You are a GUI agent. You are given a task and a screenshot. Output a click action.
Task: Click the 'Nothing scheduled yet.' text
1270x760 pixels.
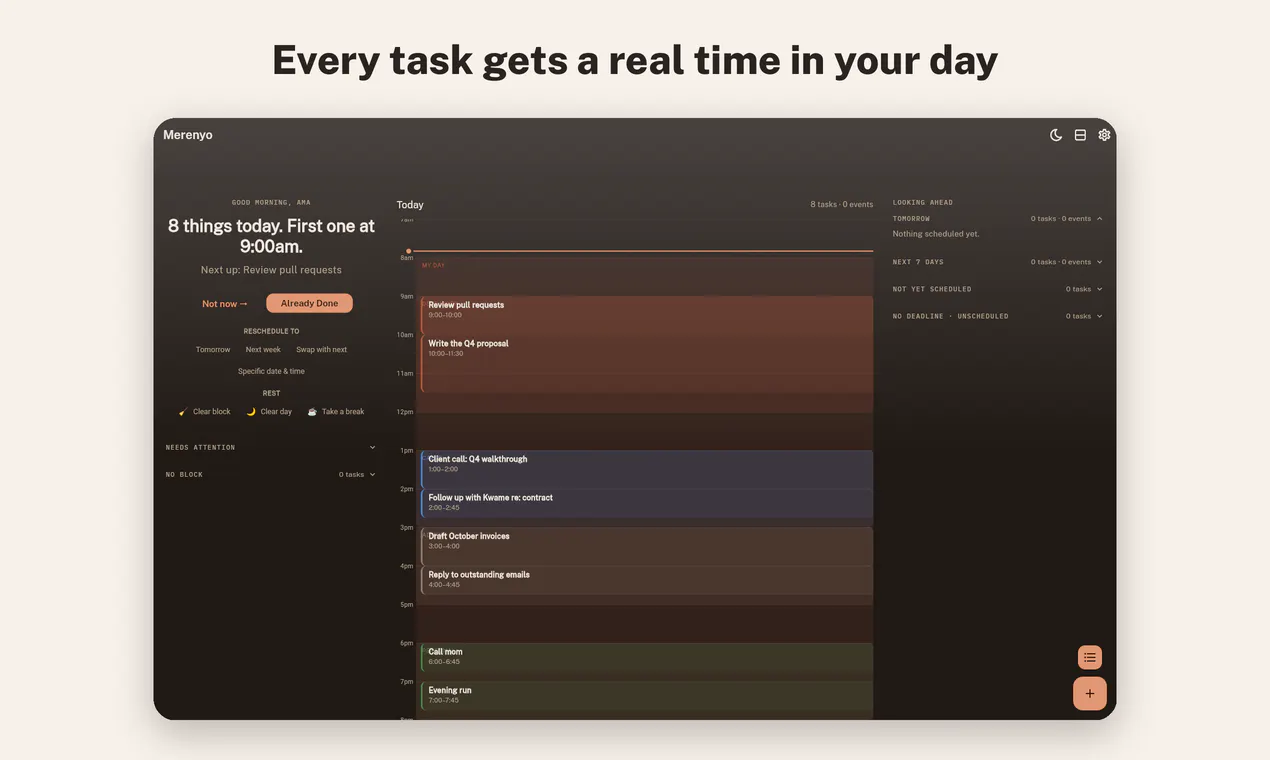tap(936, 234)
